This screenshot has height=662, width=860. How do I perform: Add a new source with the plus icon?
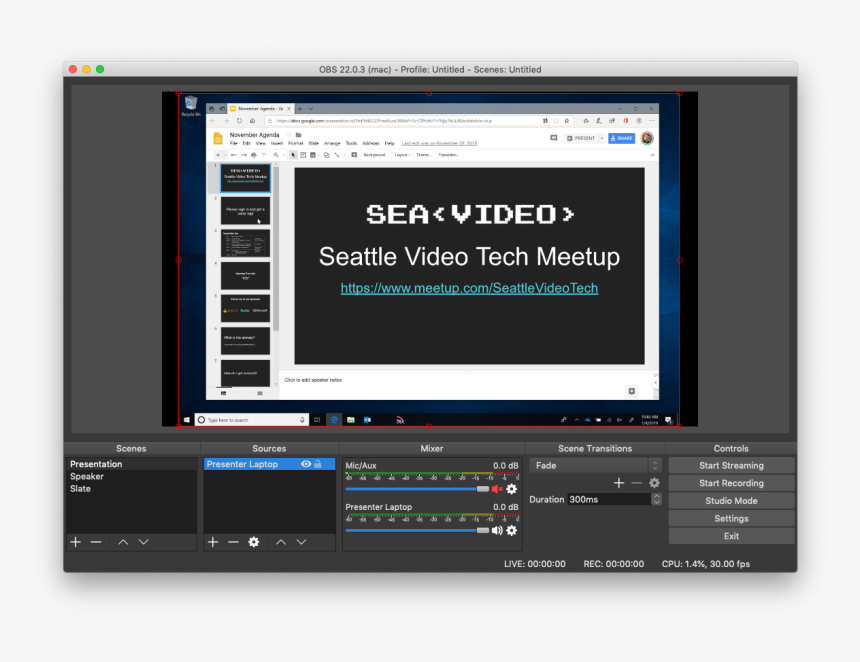click(x=211, y=541)
